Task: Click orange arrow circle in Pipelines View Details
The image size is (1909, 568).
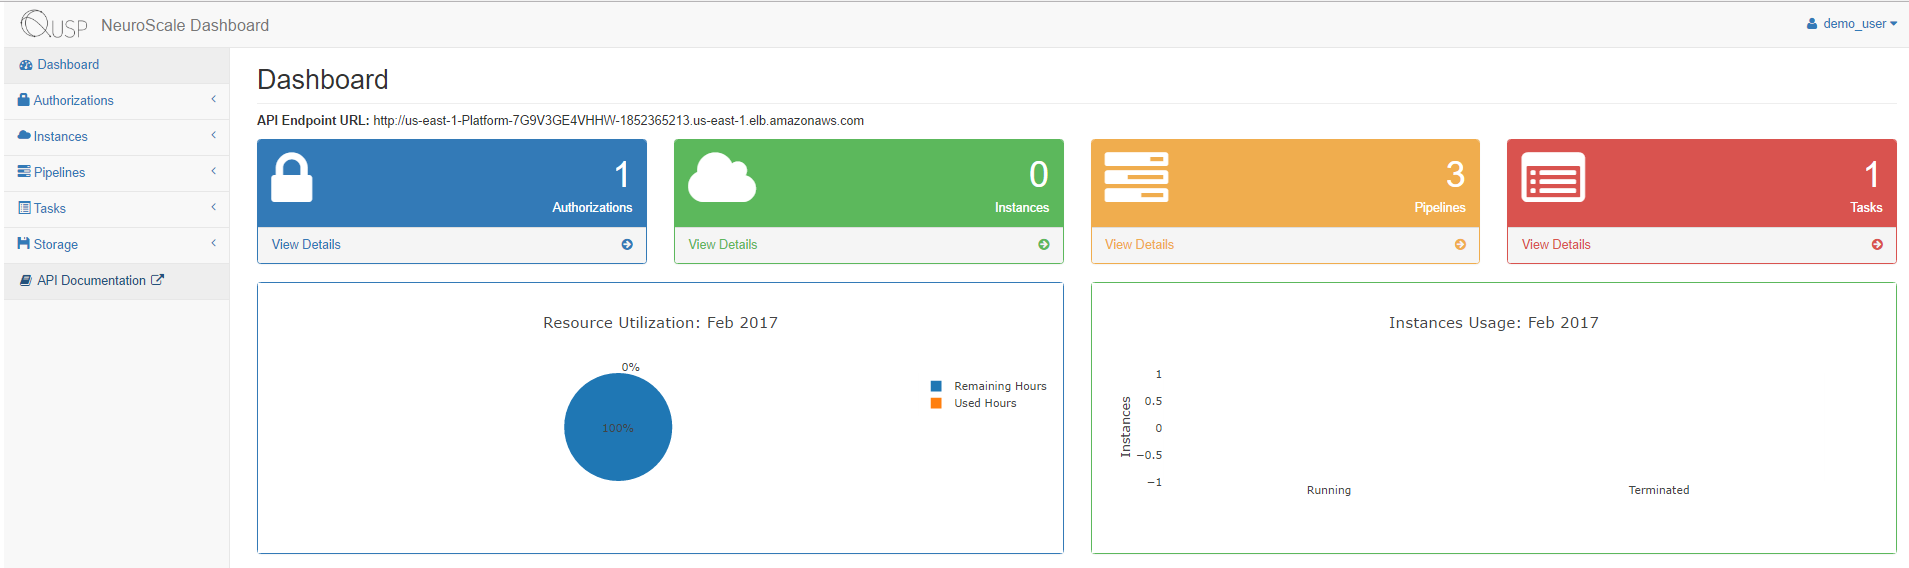Action: pyautogui.click(x=1460, y=245)
